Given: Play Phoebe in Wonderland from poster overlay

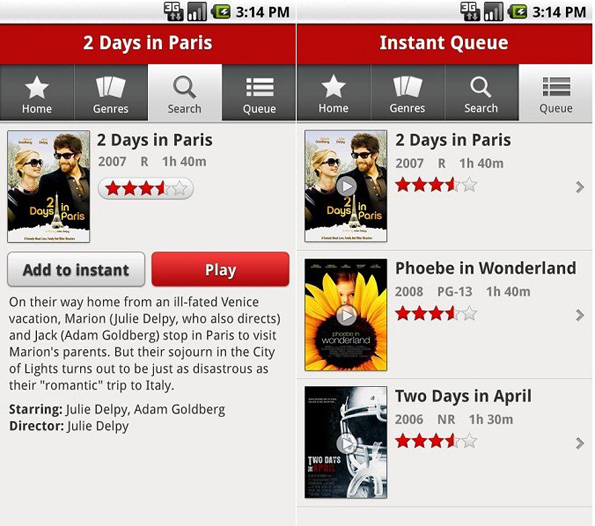Looking at the screenshot, I should [346, 315].
